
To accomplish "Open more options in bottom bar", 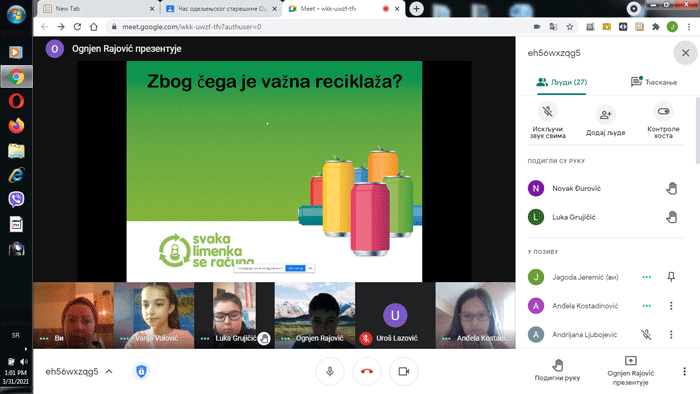I will (x=684, y=371).
